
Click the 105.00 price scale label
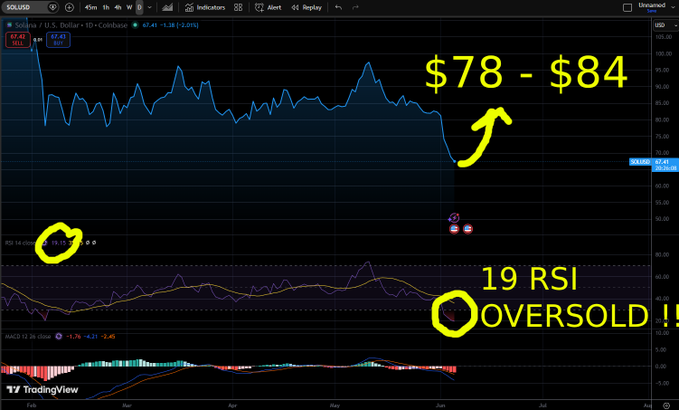coord(661,37)
